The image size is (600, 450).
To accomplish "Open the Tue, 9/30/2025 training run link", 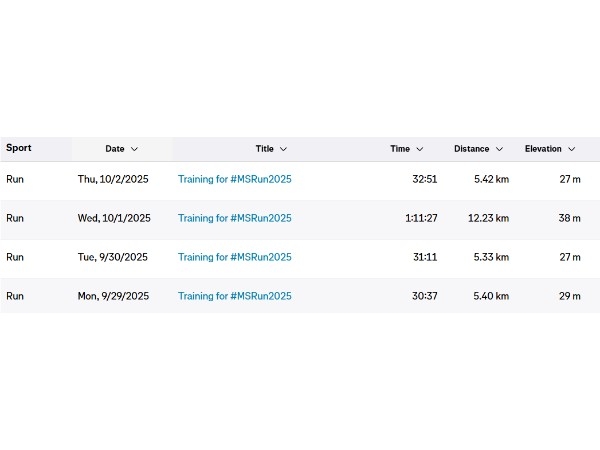I will point(235,257).
